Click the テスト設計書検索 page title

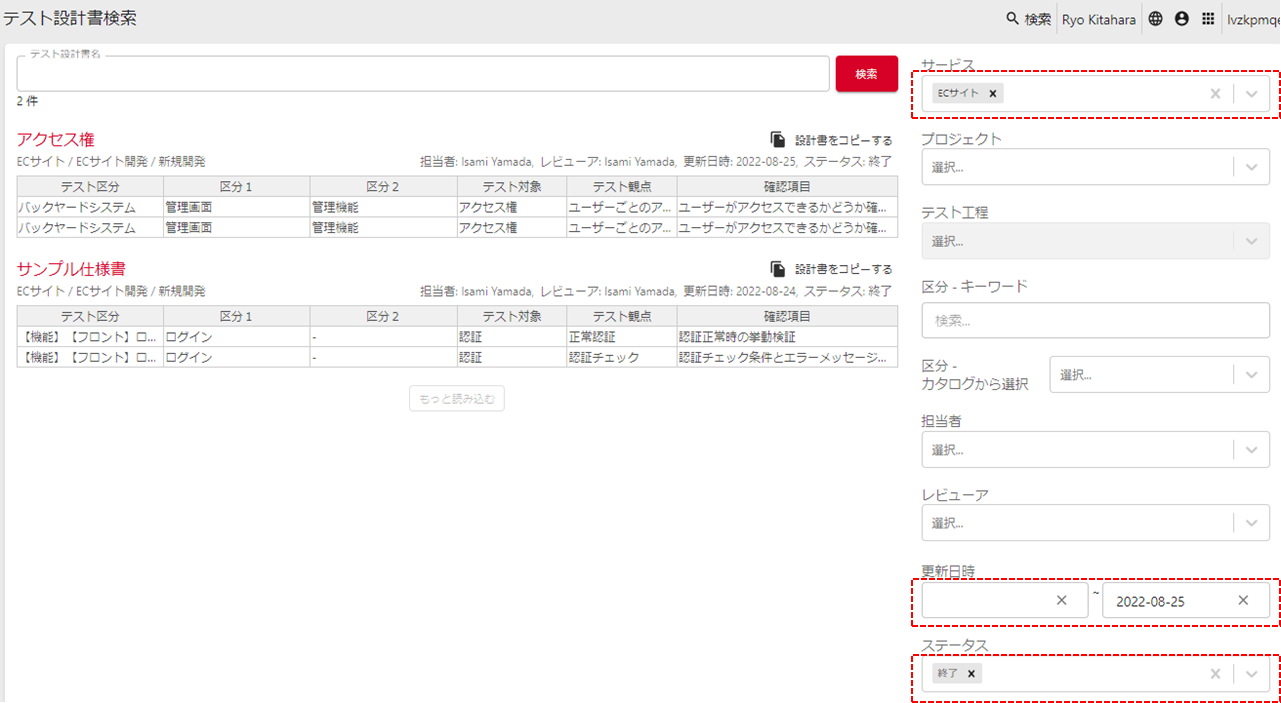point(70,18)
